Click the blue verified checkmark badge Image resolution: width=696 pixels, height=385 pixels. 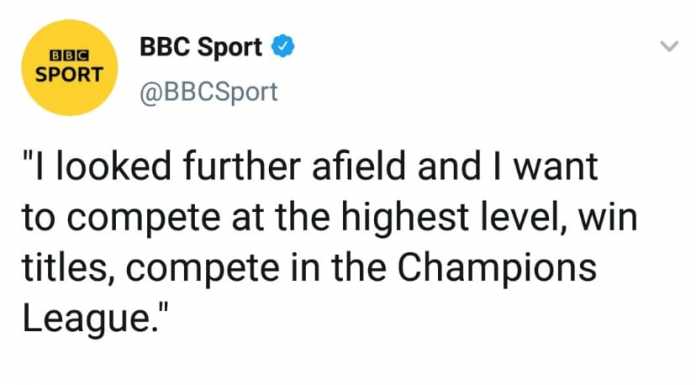[283, 46]
